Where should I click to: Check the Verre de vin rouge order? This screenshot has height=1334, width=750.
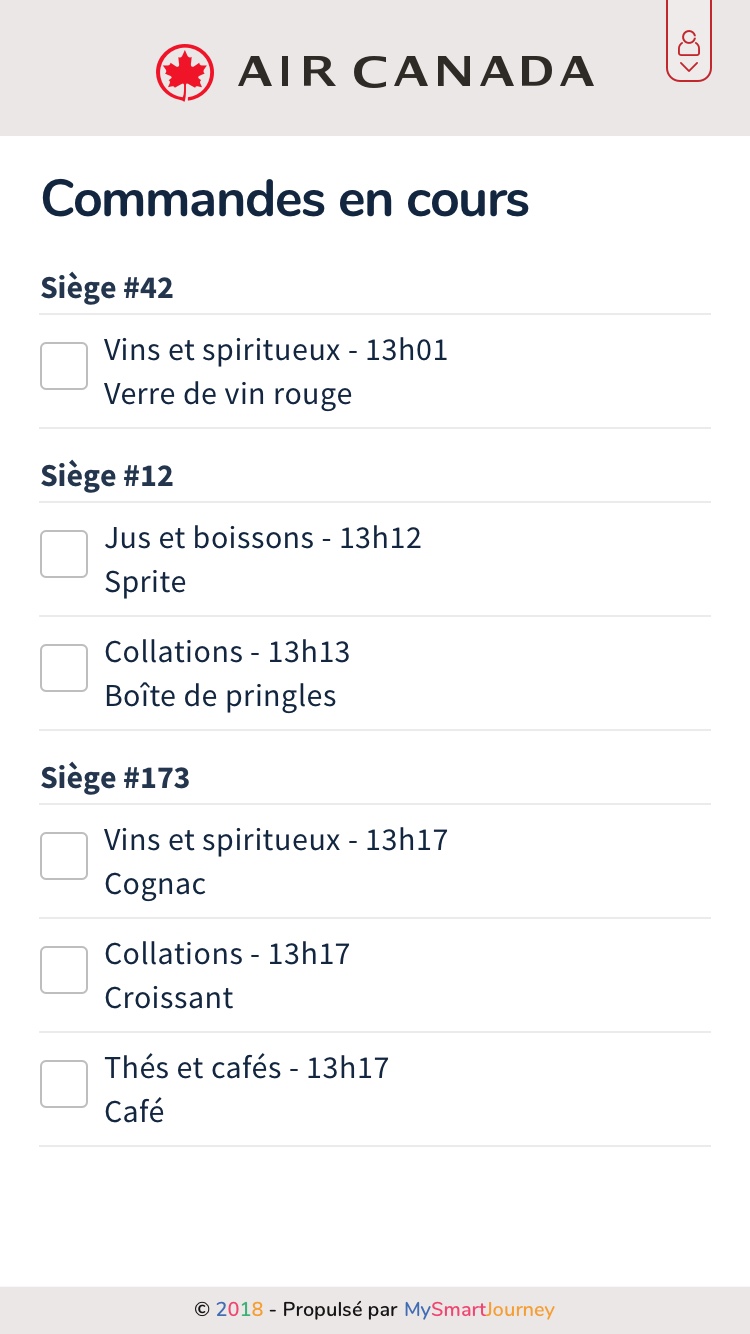[x=64, y=366]
